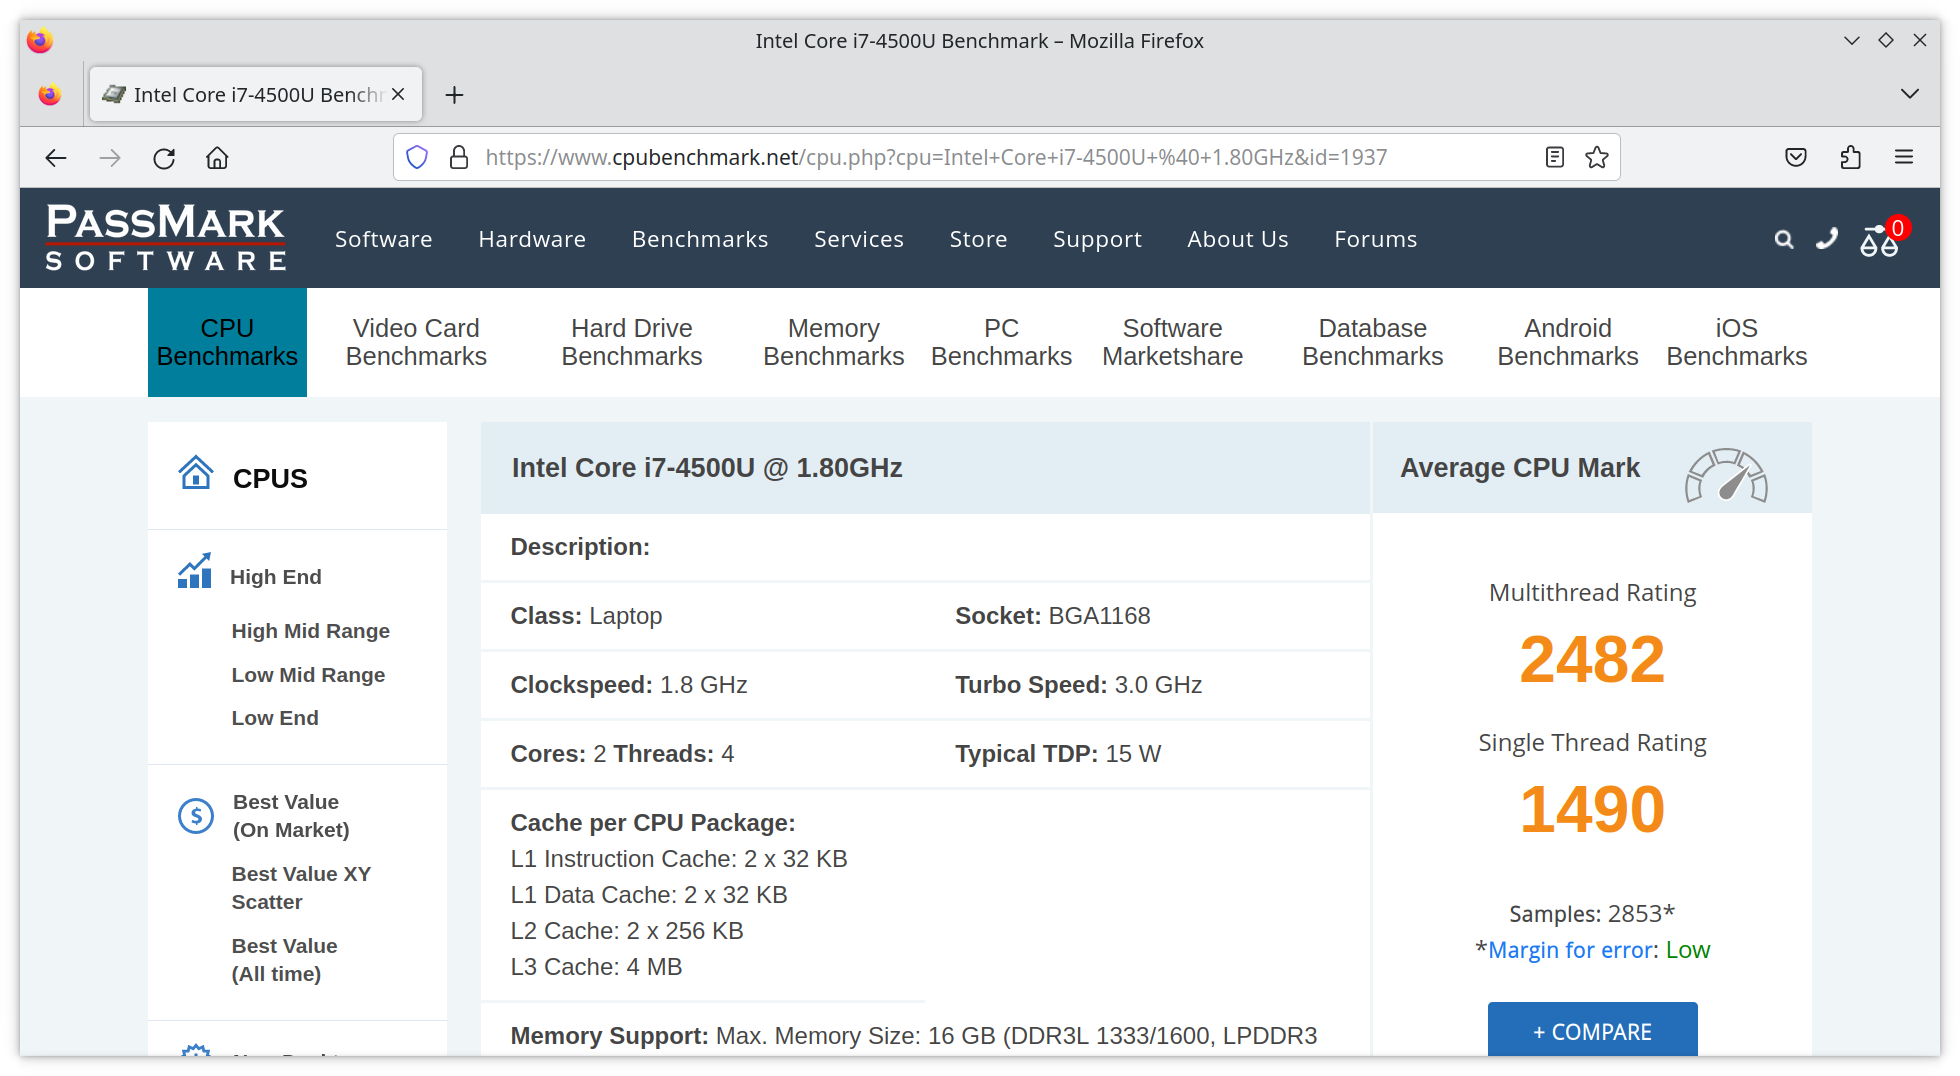This screenshot has height=1076, width=1960.
Task: Select PC Benchmarks tab
Action: (x=1001, y=342)
